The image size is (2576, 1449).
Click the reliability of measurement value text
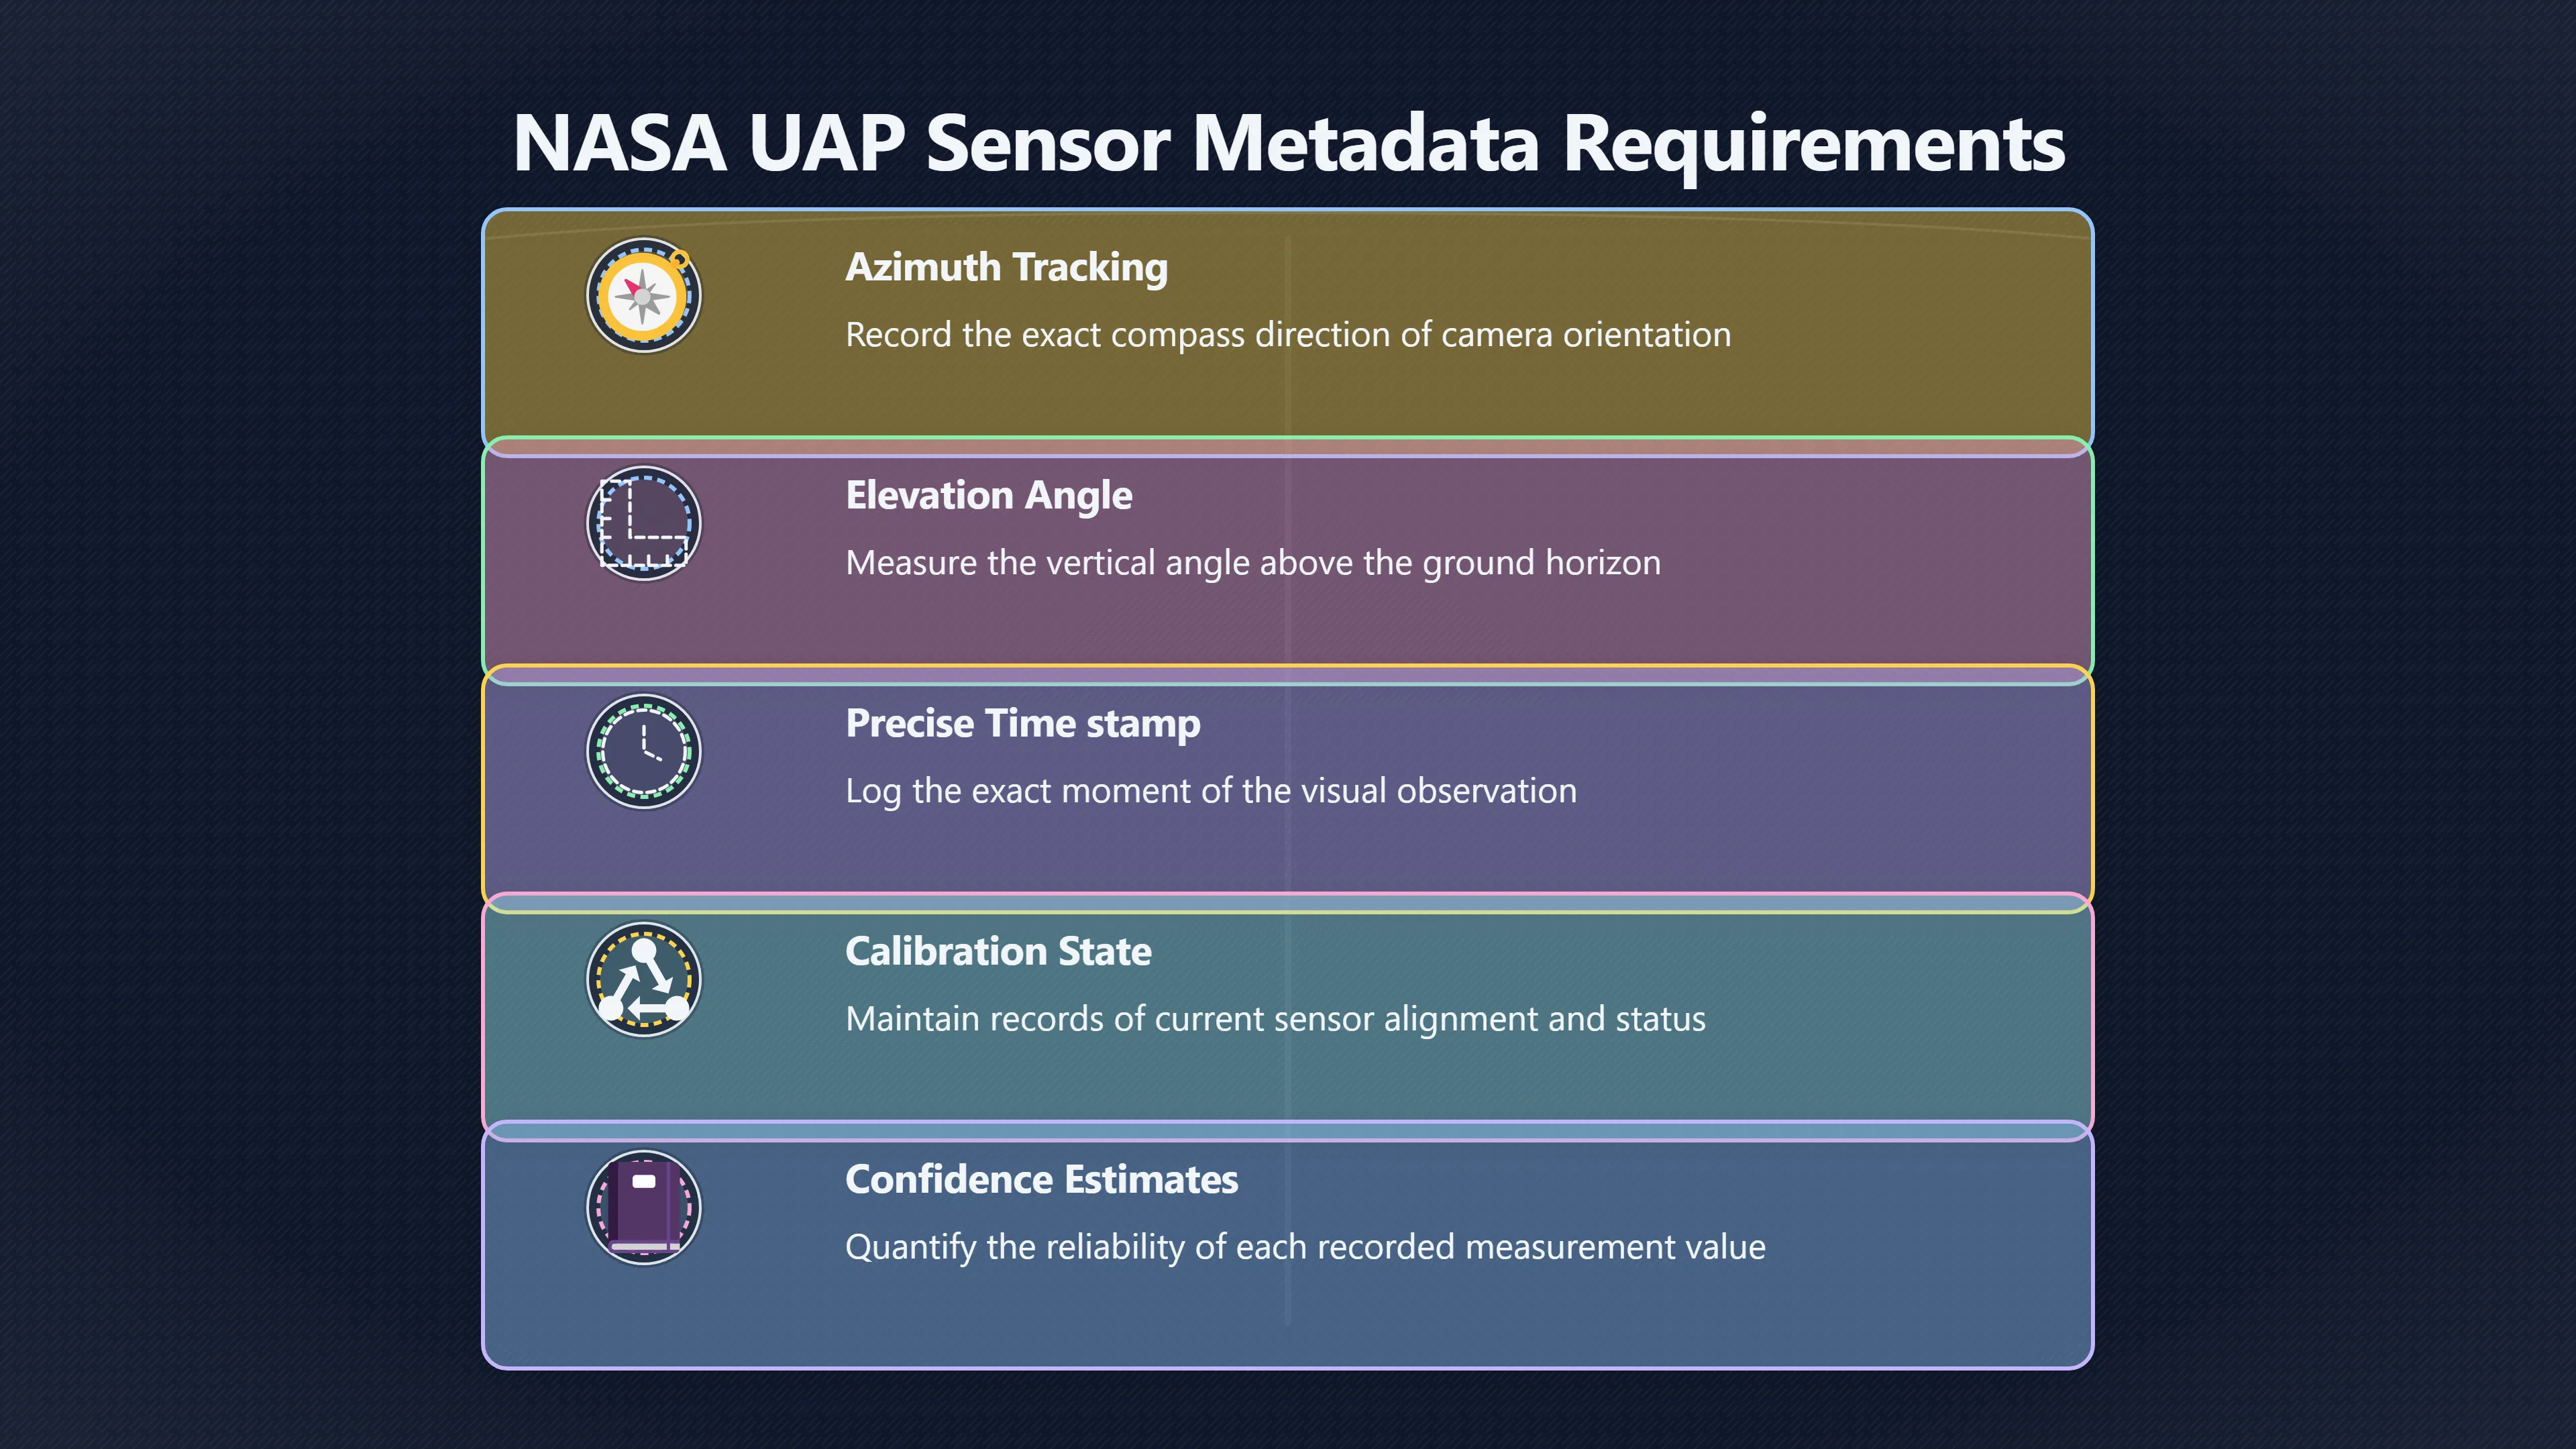[1305, 1247]
